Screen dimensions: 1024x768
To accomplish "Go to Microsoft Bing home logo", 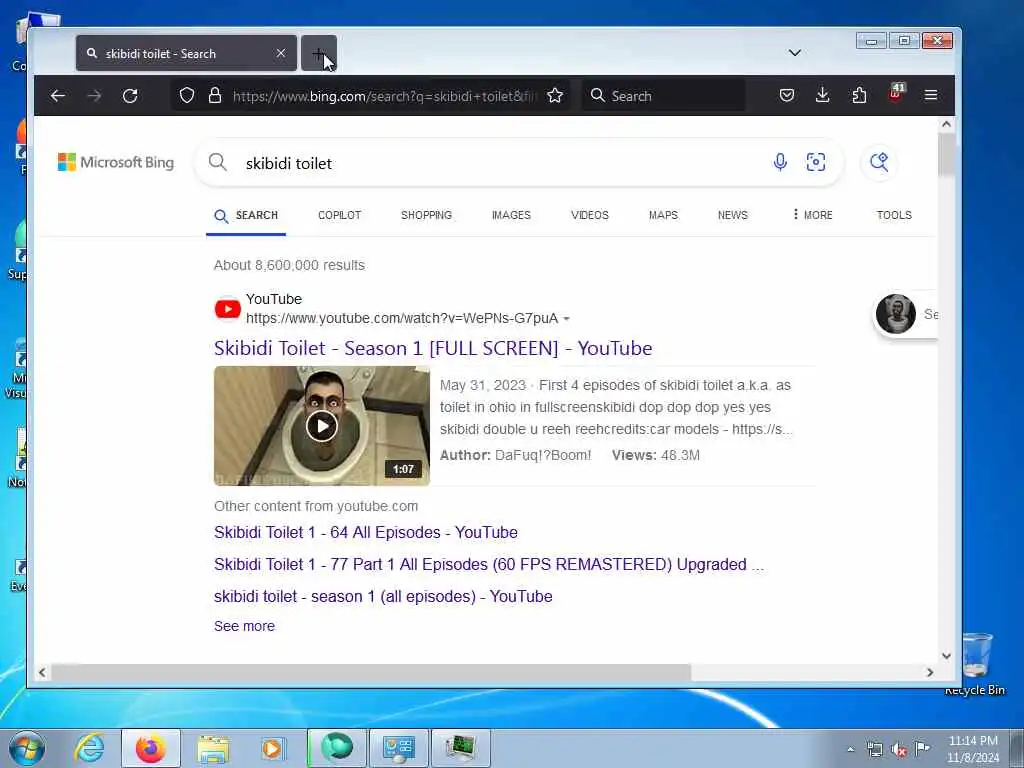I will [116, 162].
